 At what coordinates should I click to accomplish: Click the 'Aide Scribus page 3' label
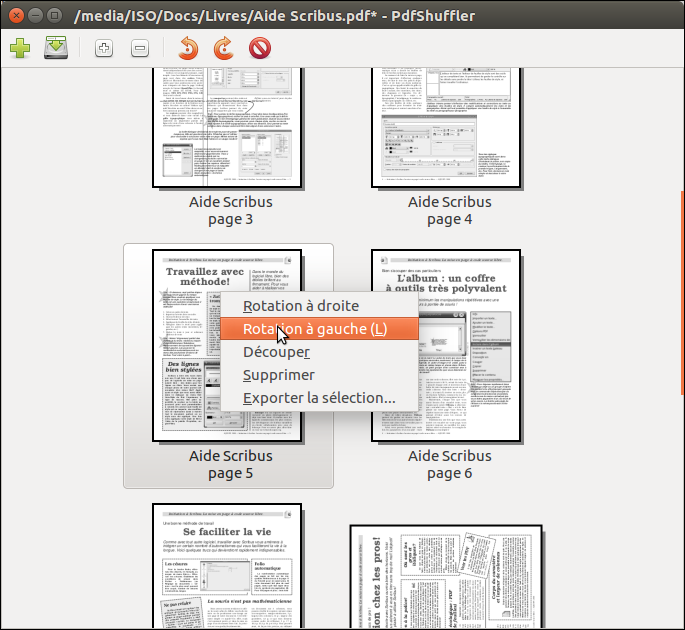click(x=231, y=211)
